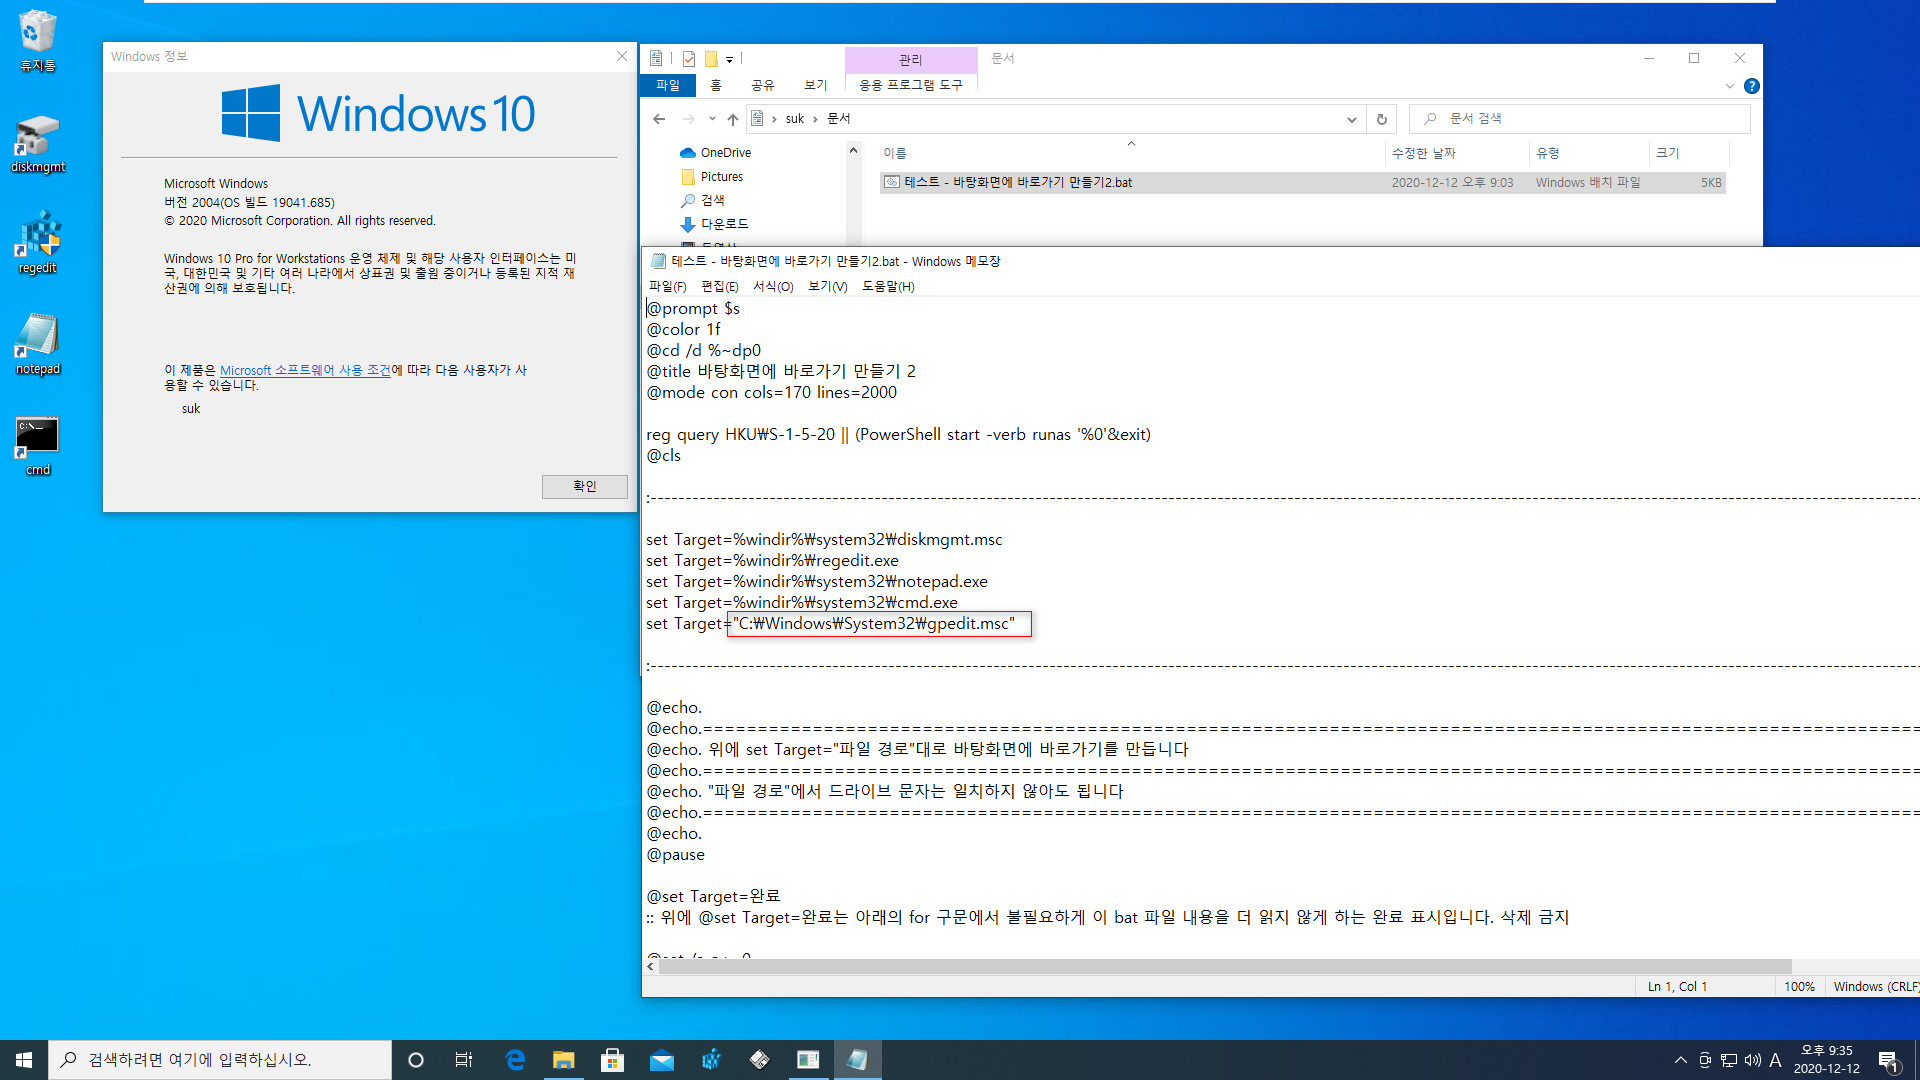Screen dimensions: 1920x1080
Task: Click the suk segment in the address bar
Action: pos(794,119)
